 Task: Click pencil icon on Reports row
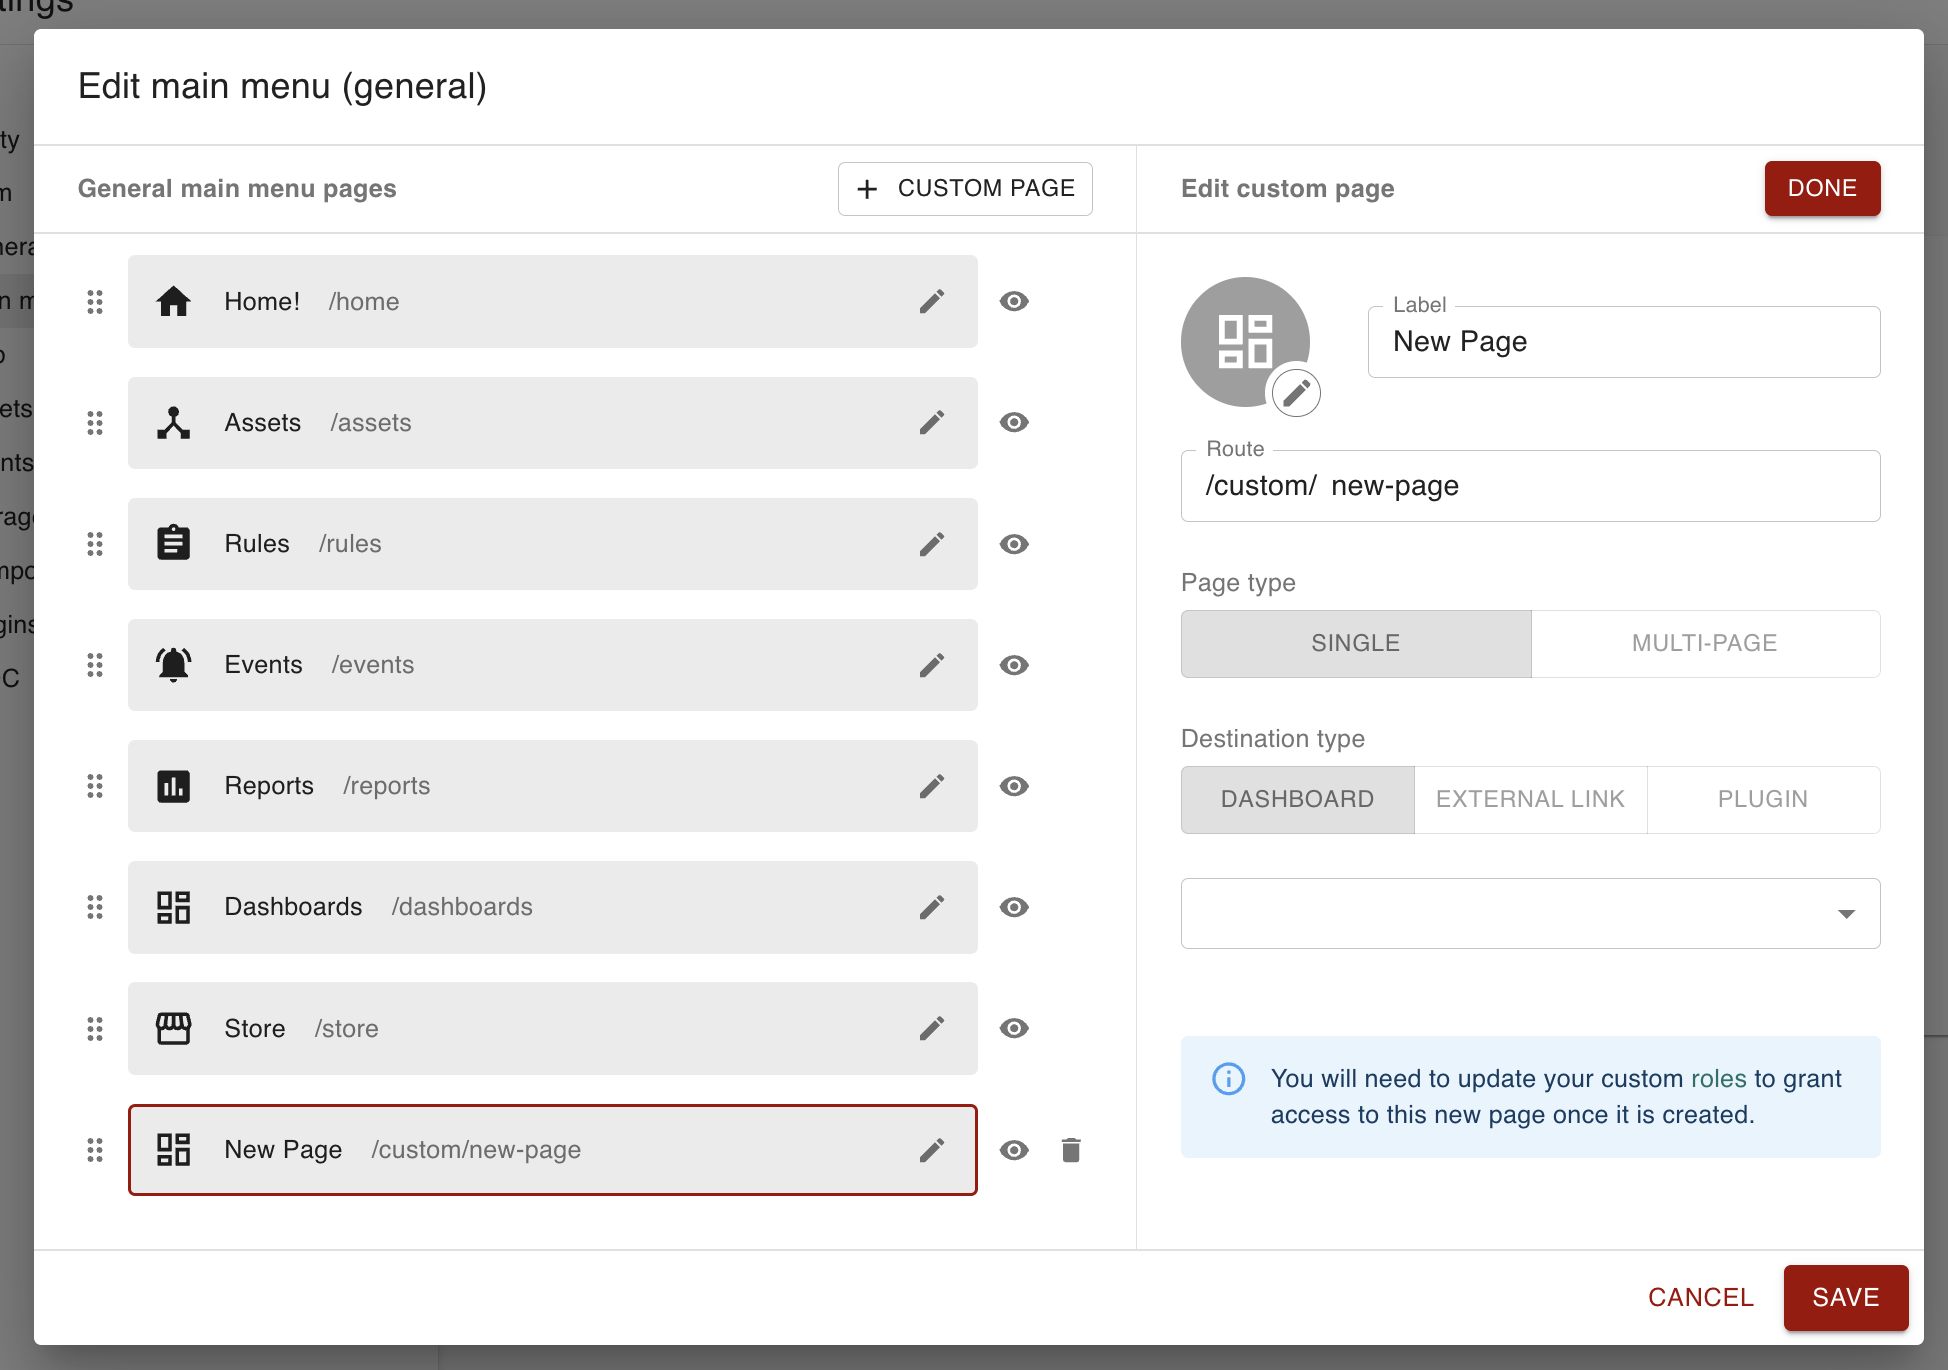point(931,786)
